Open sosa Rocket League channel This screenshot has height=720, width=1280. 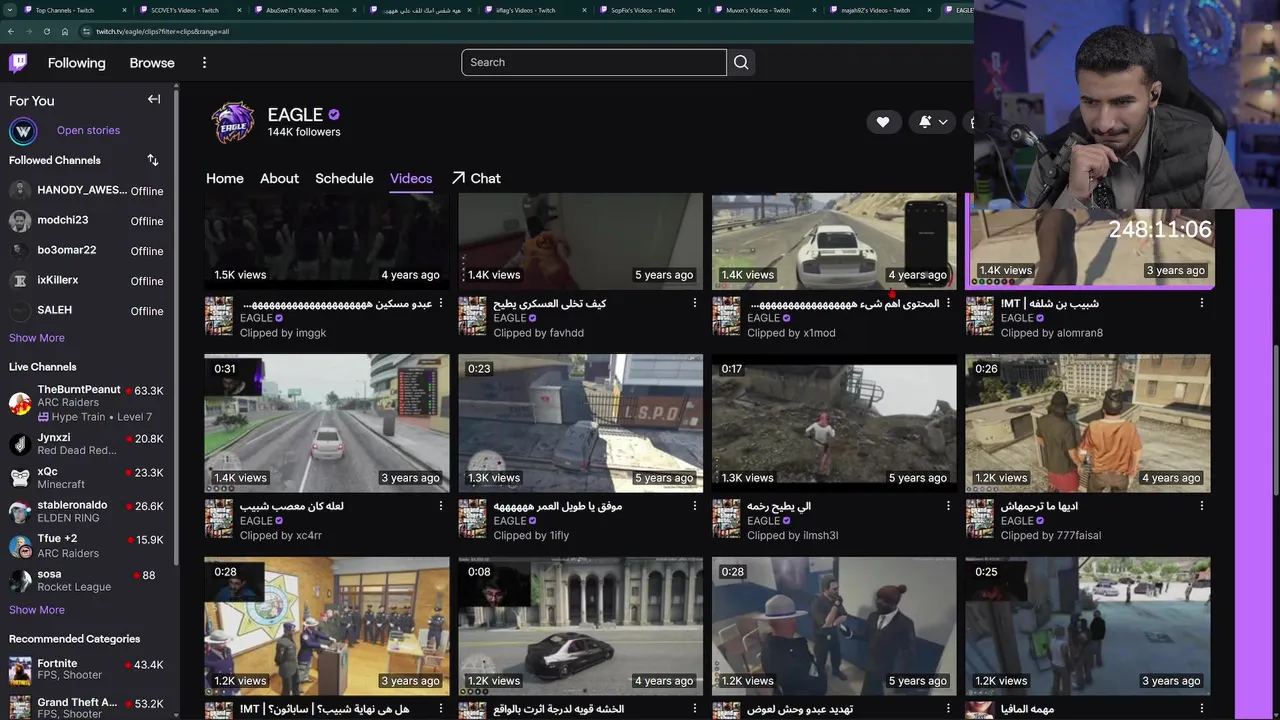(88, 581)
